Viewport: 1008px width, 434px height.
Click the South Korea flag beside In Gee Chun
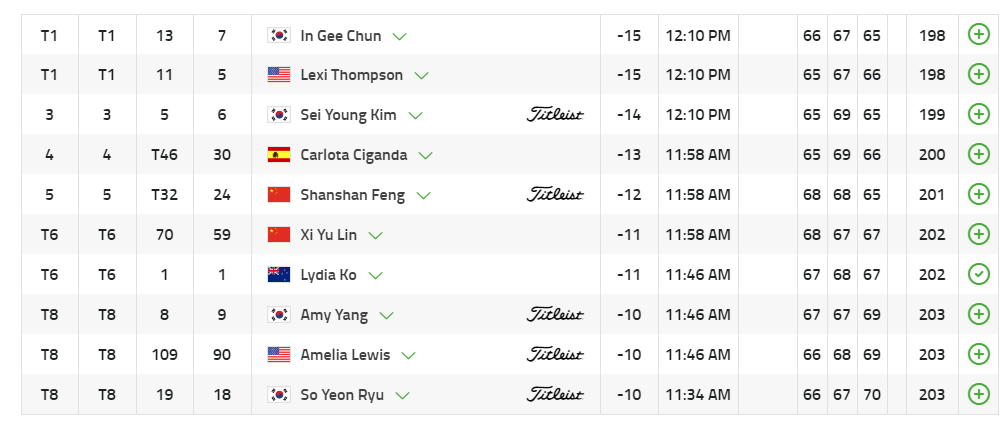coord(279,35)
